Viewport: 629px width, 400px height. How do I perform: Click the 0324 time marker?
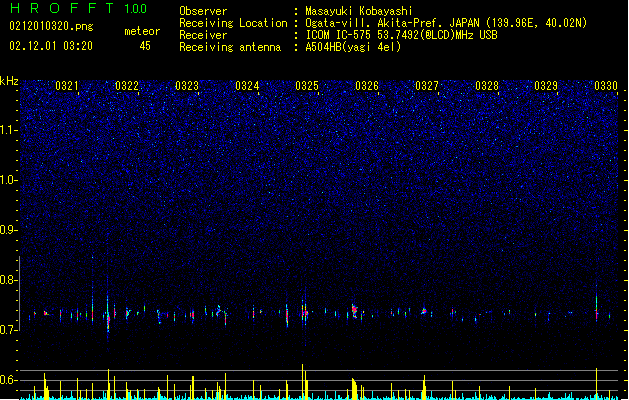247,86
